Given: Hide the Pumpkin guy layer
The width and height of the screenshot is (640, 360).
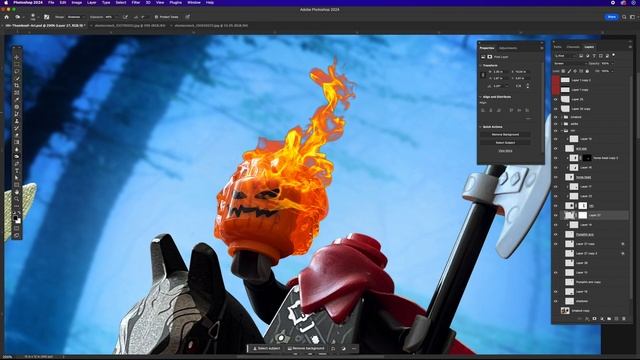Looking at the screenshot, I should (x=556, y=234).
